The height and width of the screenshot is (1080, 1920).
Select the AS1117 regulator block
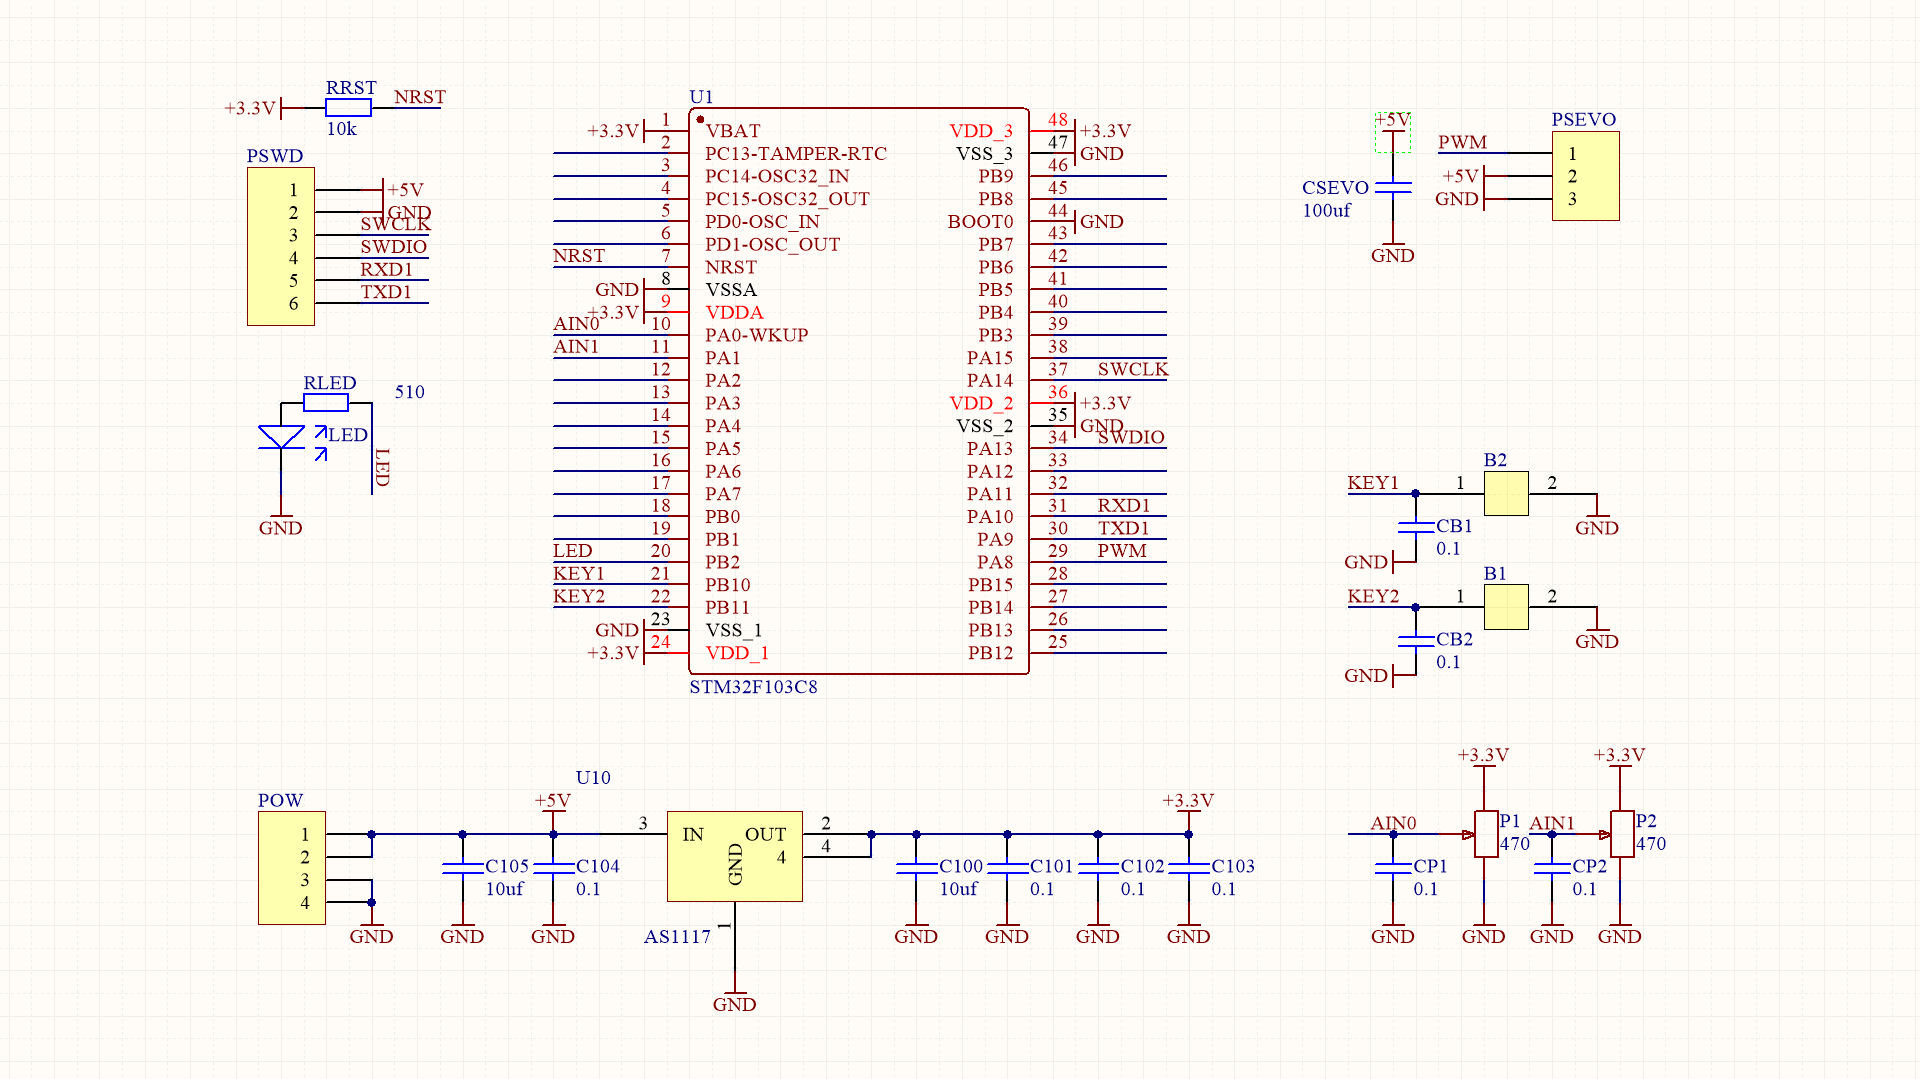[x=734, y=856]
